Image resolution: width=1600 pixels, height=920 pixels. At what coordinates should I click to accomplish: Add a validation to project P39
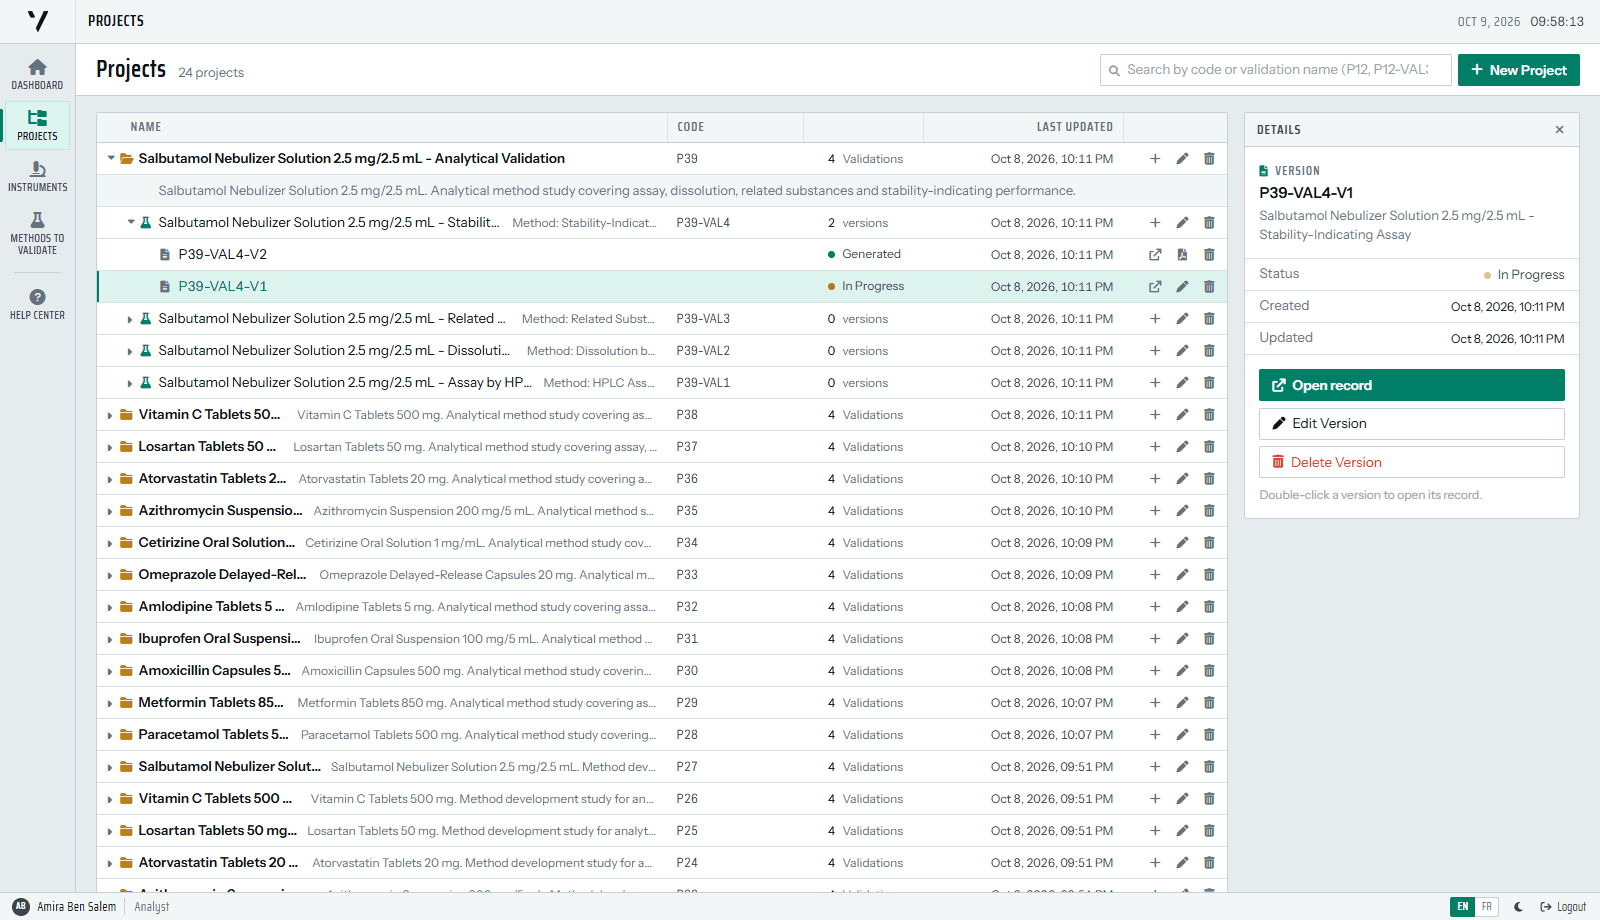click(x=1155, y=159)
